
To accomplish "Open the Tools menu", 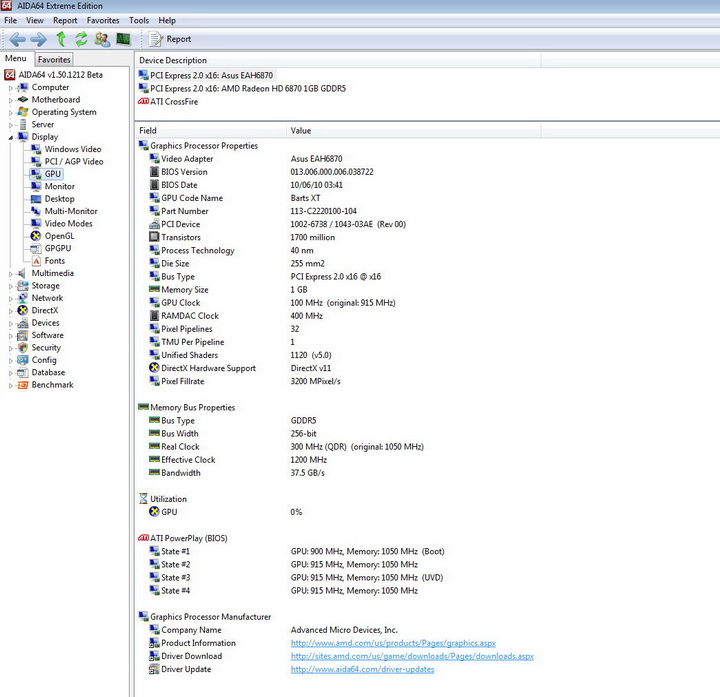I will (139, 21).
